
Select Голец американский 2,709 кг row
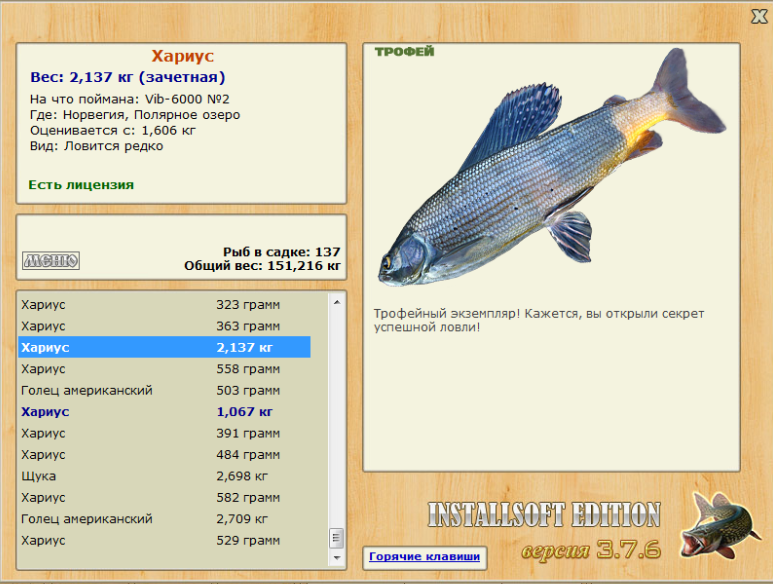coord(165,519)
